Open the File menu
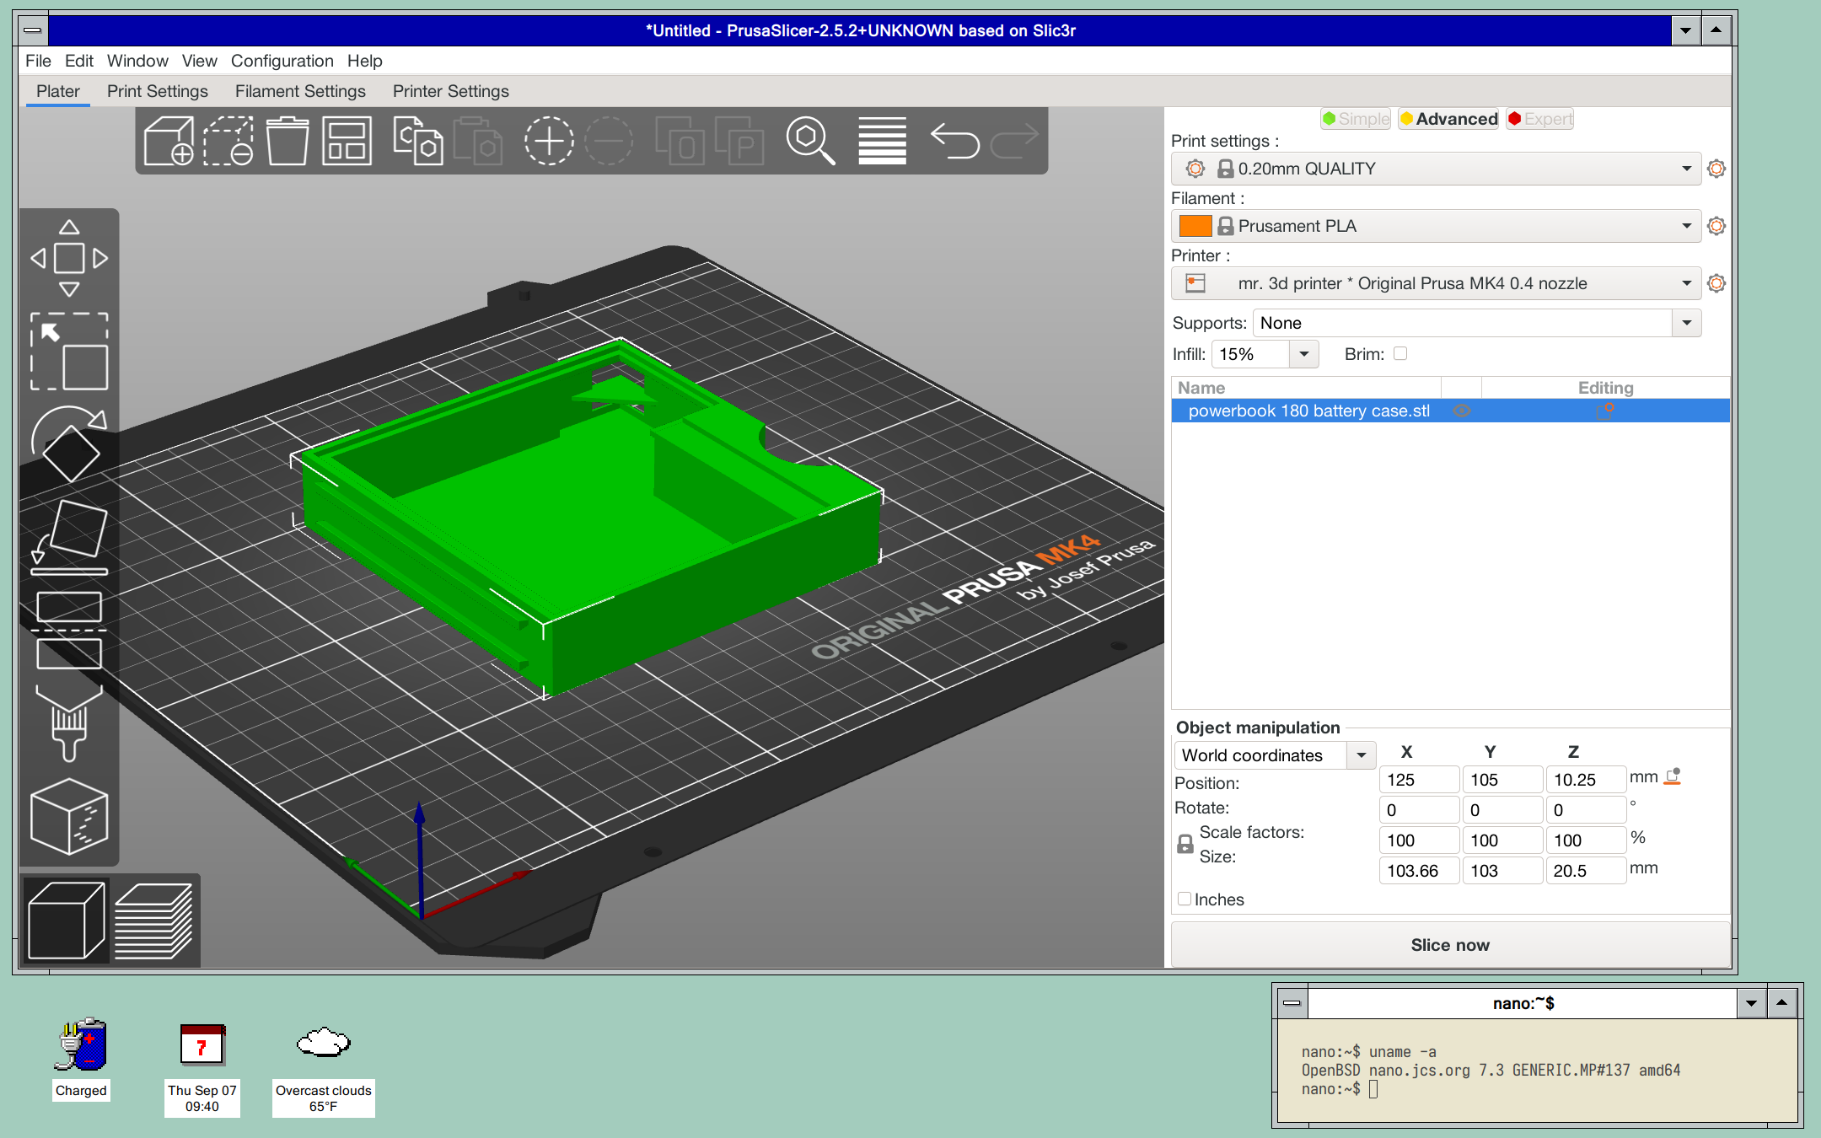Screen dimensions: 1821x1138 coord(38,61)
